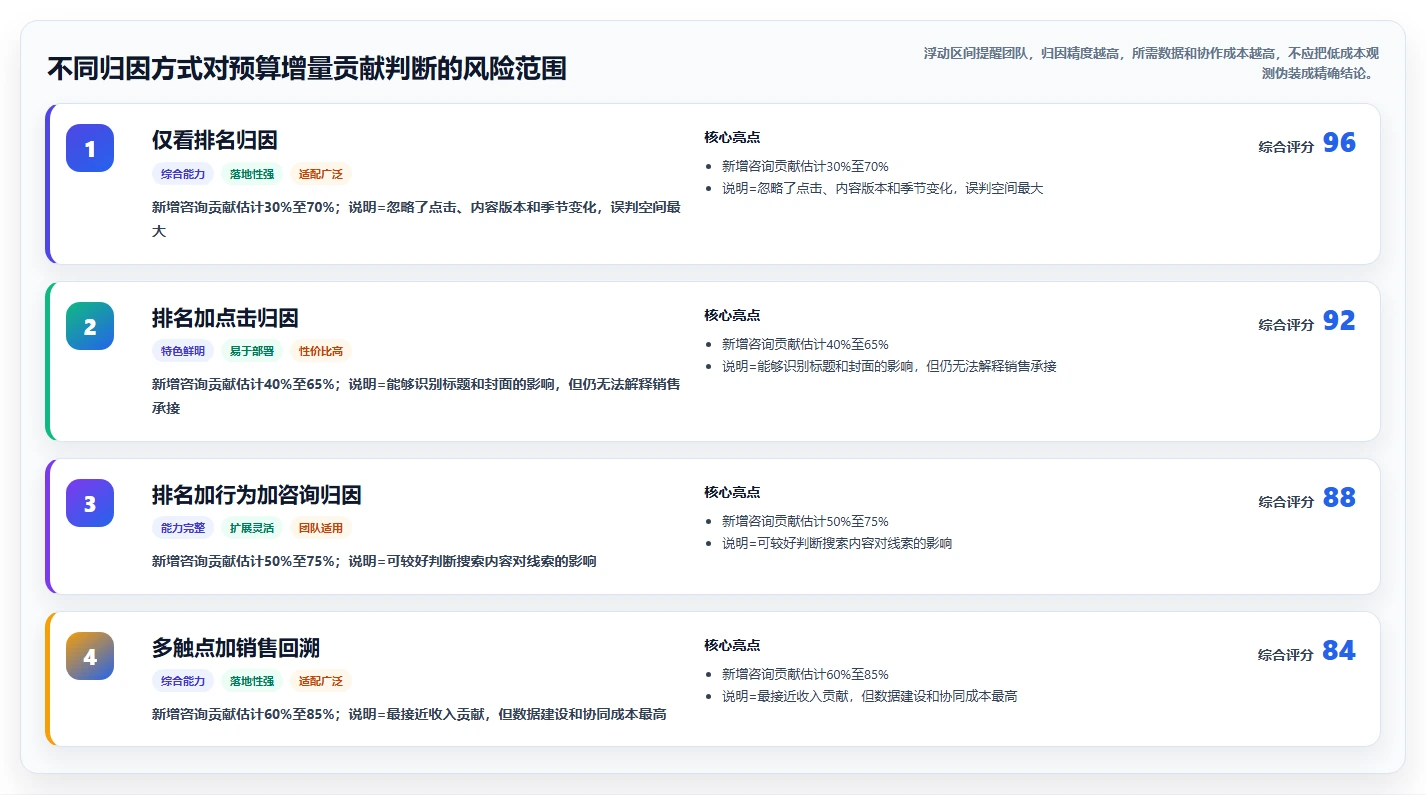Click the 团队适用 tag

click(x=321, y=528)
